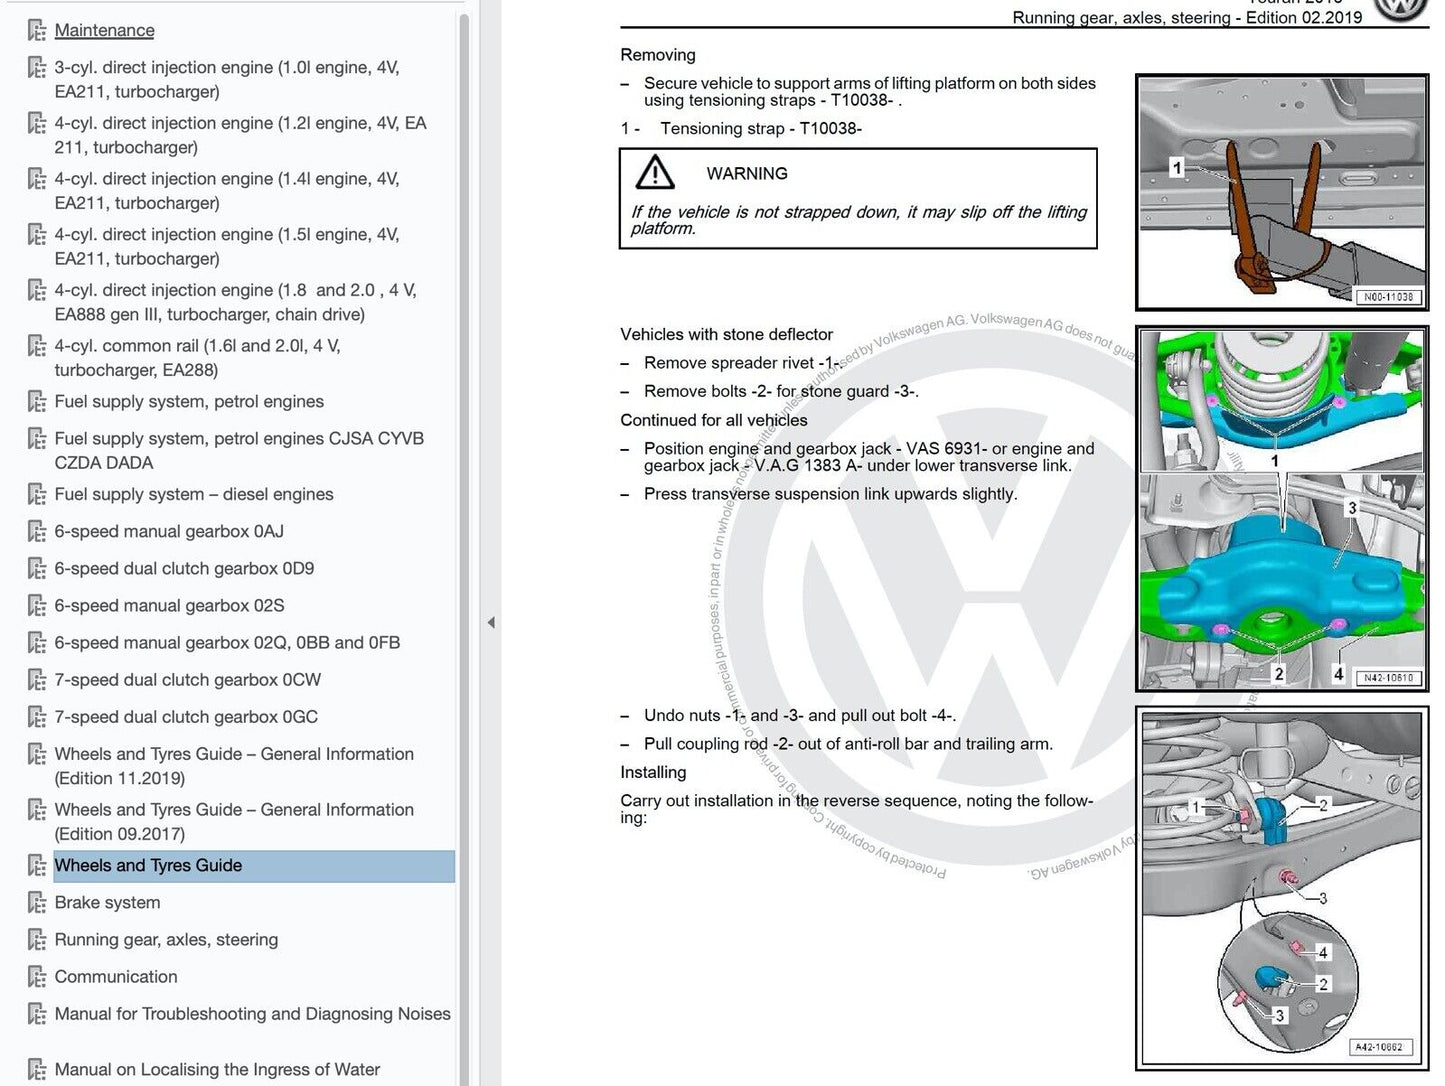Open 3-cyl. direct injection engine 1.0l bookmark
1445x1086 pixels.
(226, 79)
